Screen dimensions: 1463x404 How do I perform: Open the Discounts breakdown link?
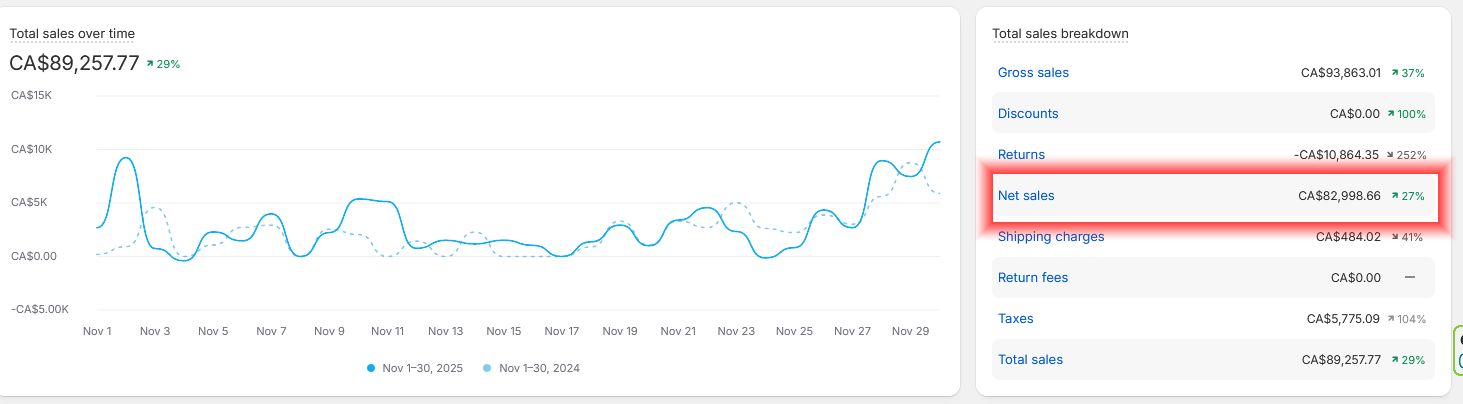tap(1028, 114)
